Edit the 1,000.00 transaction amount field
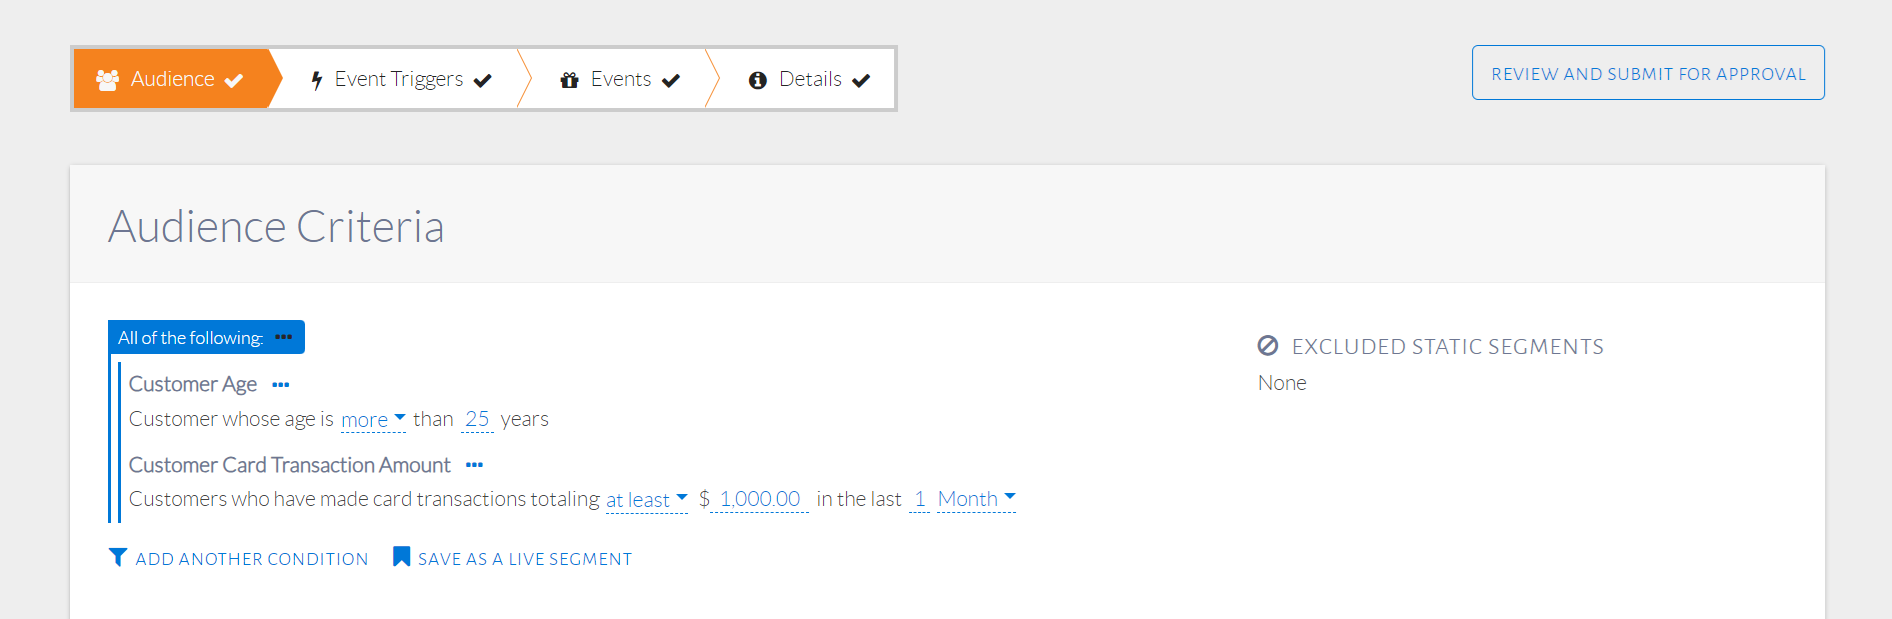The height and width of the screenshot is (619, 1892). [x=759, y=499]
